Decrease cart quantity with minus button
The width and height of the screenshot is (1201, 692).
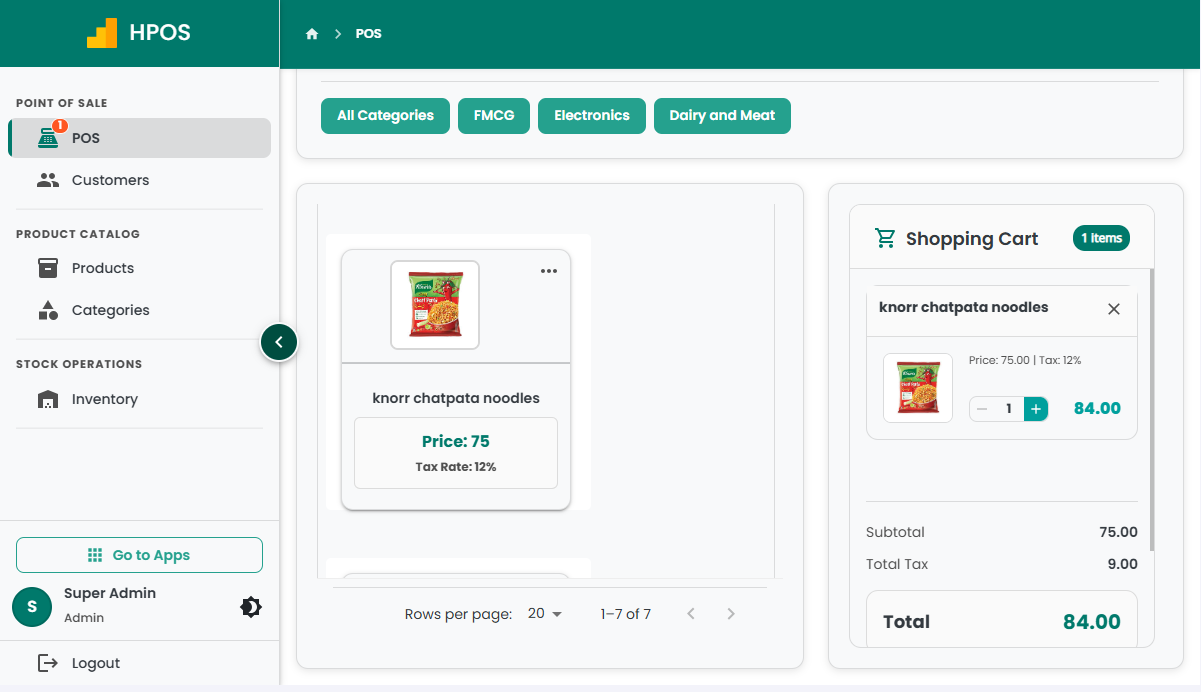coord(982,409)
